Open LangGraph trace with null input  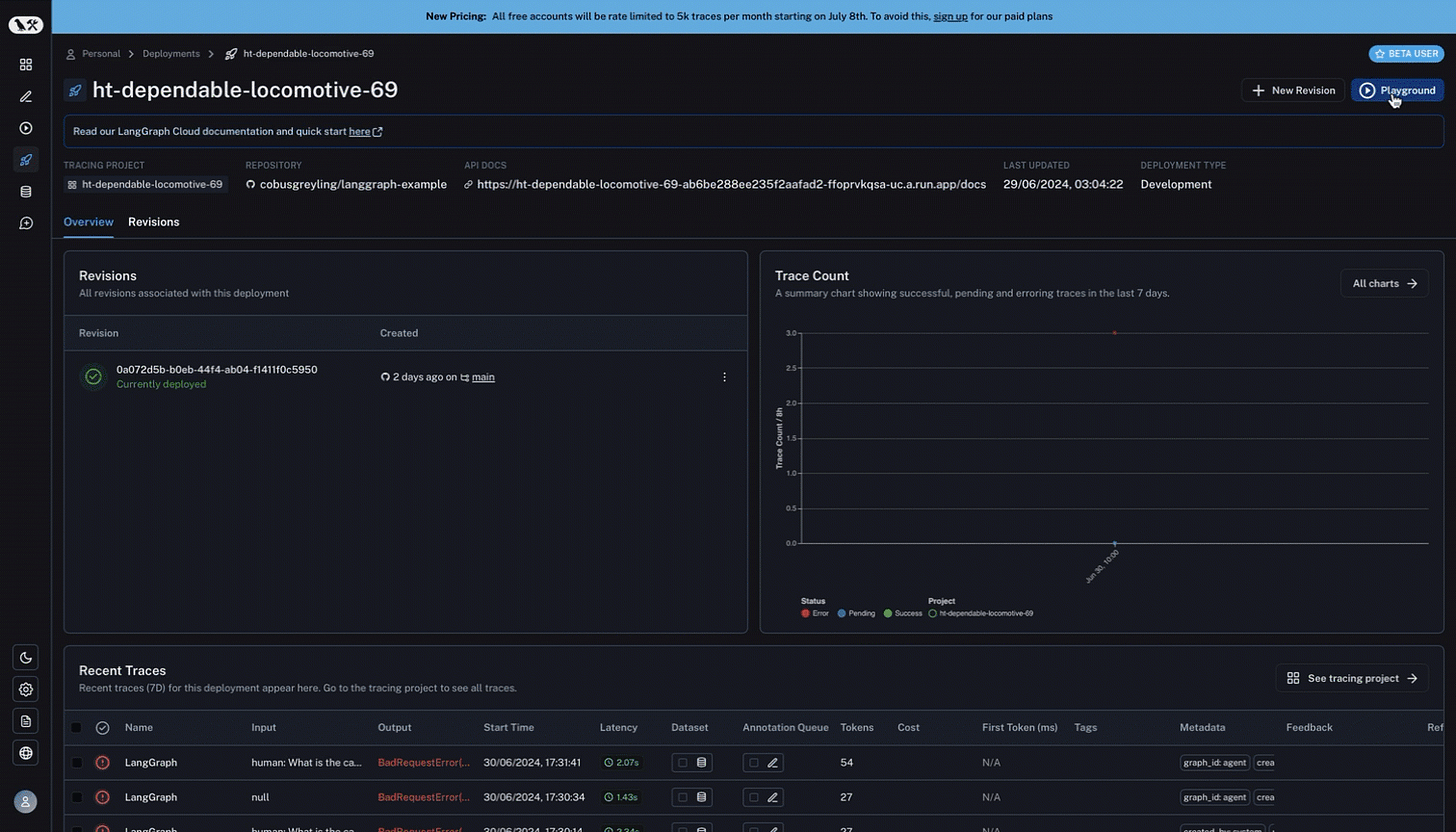[151, 798]
